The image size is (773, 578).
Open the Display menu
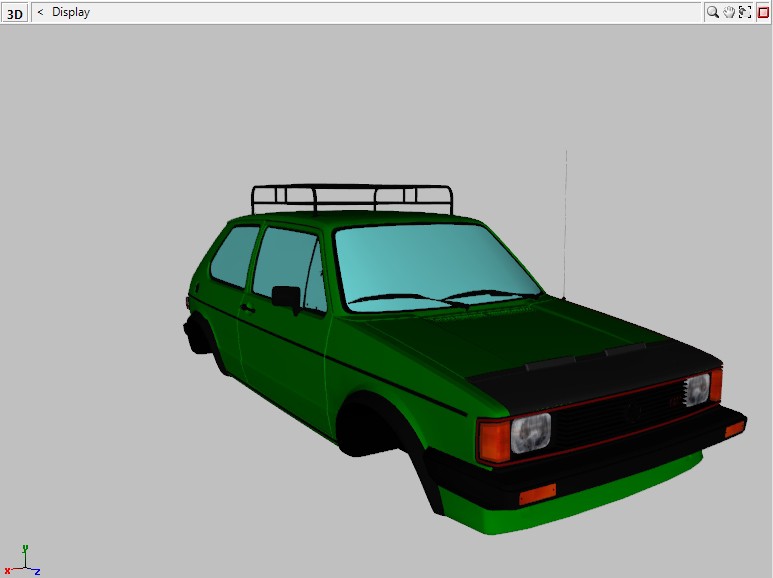coord(71,12)
